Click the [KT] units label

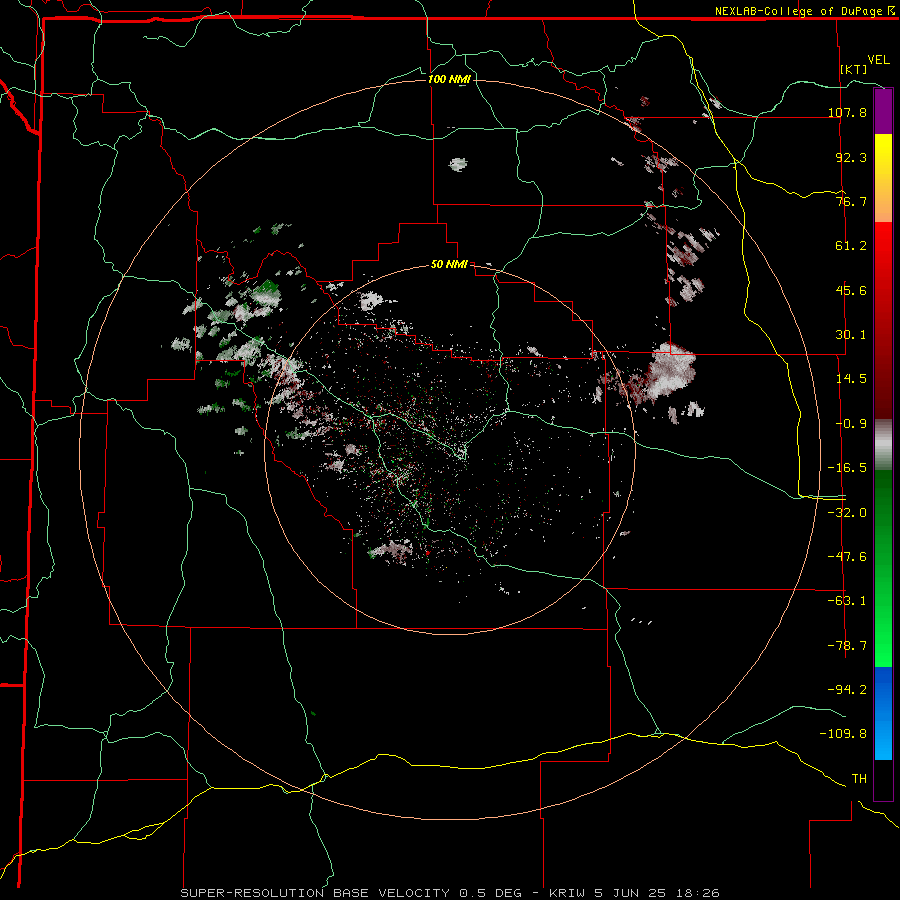pyautogui.click(x=854, y=69)
